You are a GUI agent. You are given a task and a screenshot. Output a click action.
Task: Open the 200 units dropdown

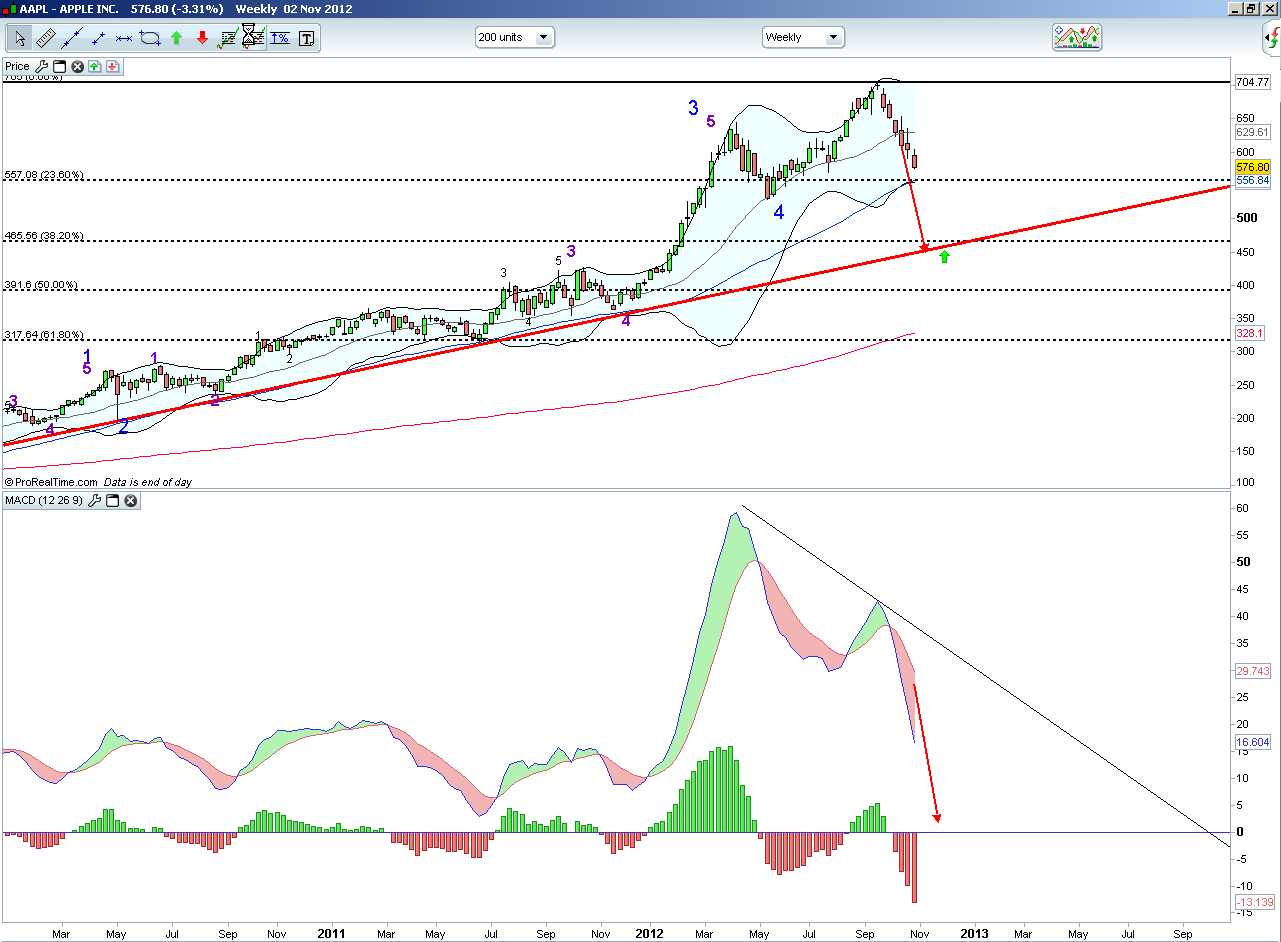click(515, 37)
